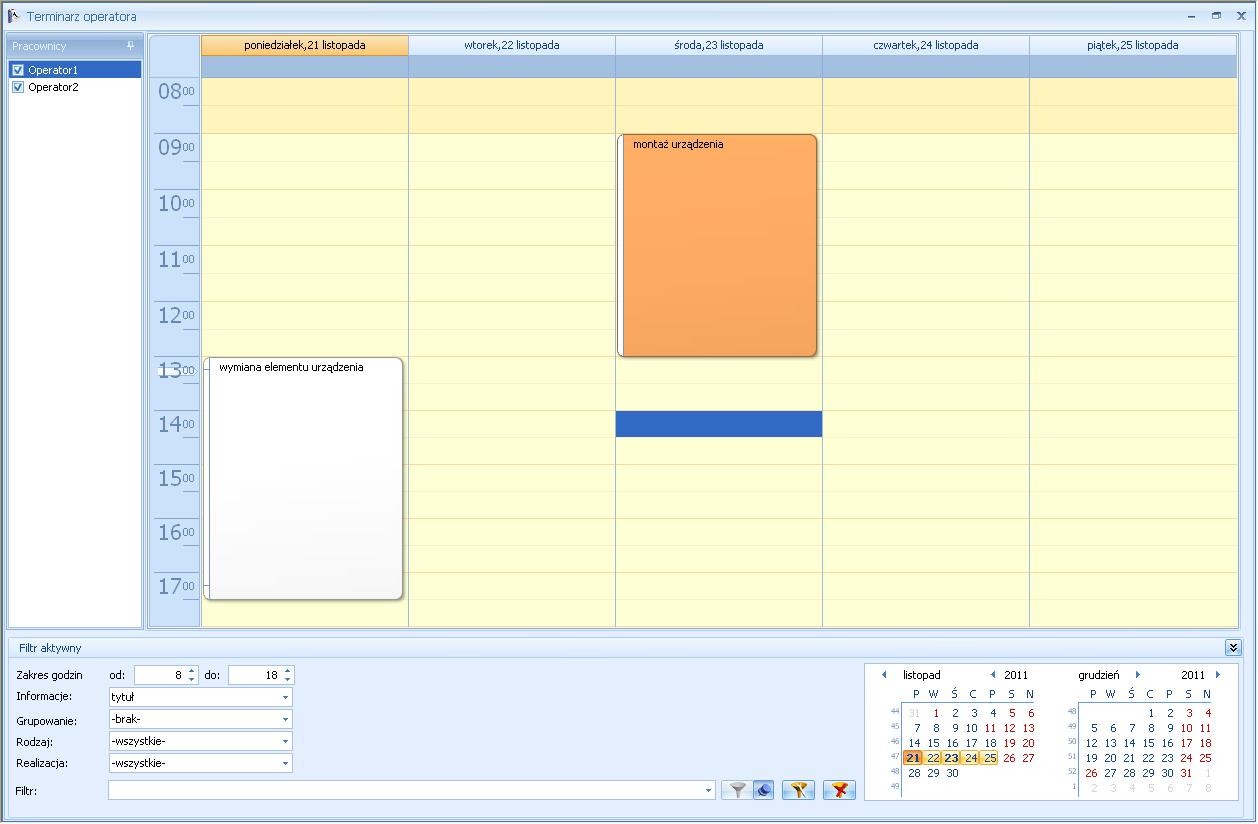Go to previous year arrow before 2011

click(993, 675)
